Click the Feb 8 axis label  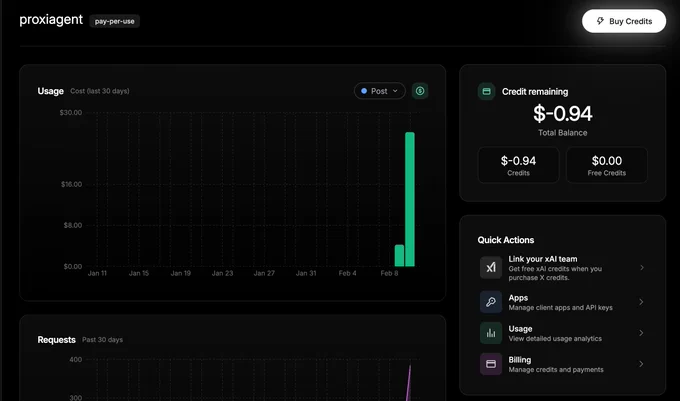point(389,273)
